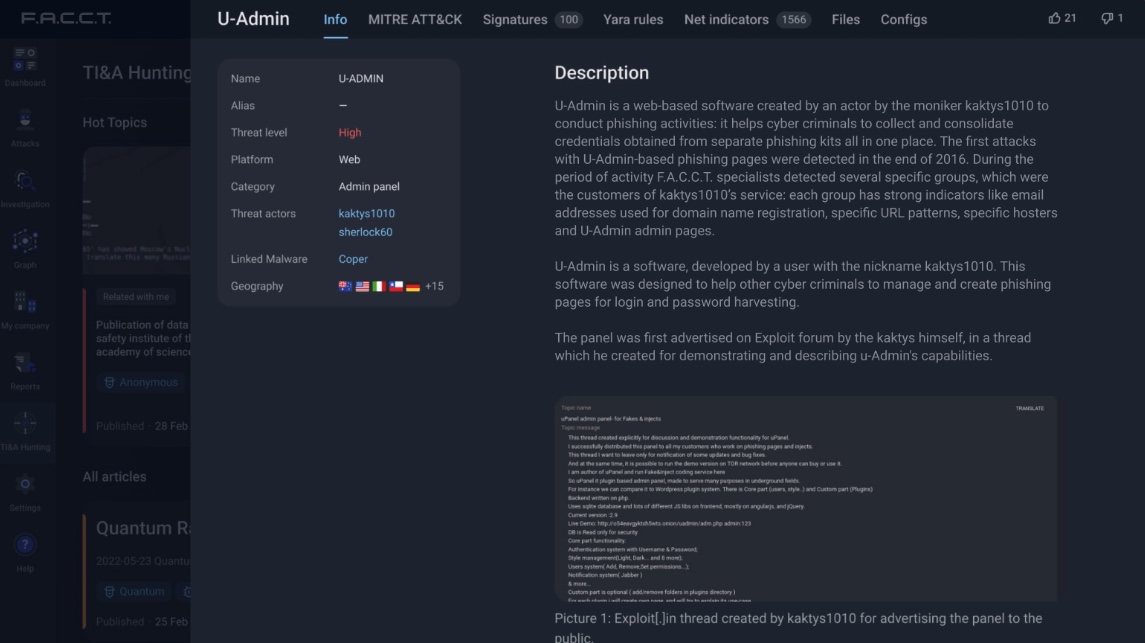Image resolution: width=1145 pixels, height=643 pixels.
Task: Select TI&A Hunting sidebar icon
Action: pos(25,425)
